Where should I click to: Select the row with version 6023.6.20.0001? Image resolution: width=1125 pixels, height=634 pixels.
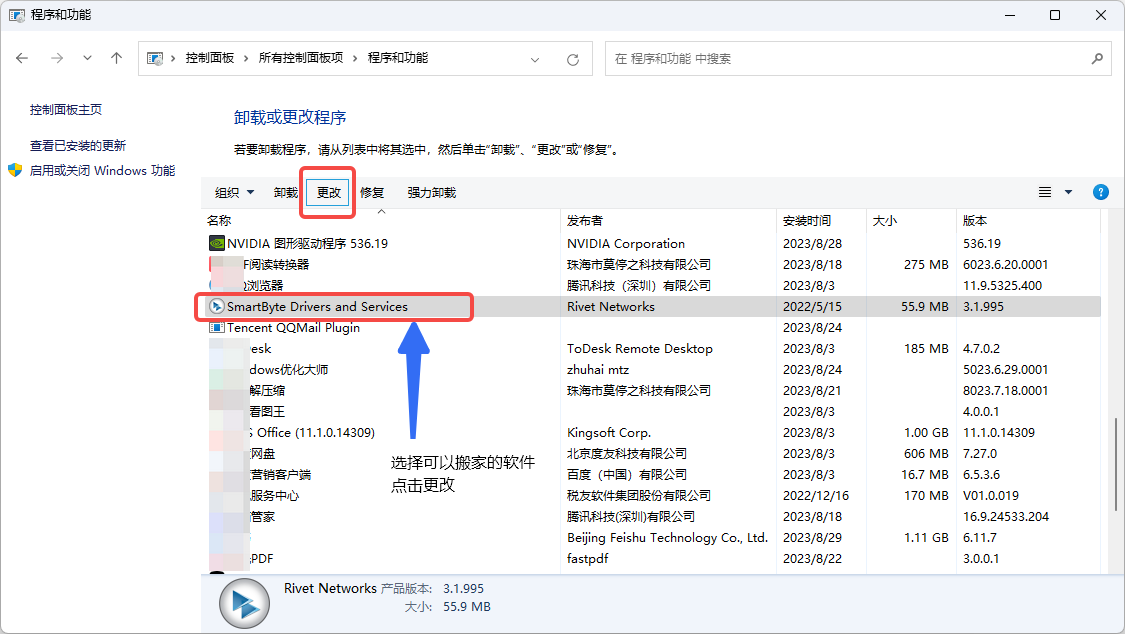coord(651,265)
